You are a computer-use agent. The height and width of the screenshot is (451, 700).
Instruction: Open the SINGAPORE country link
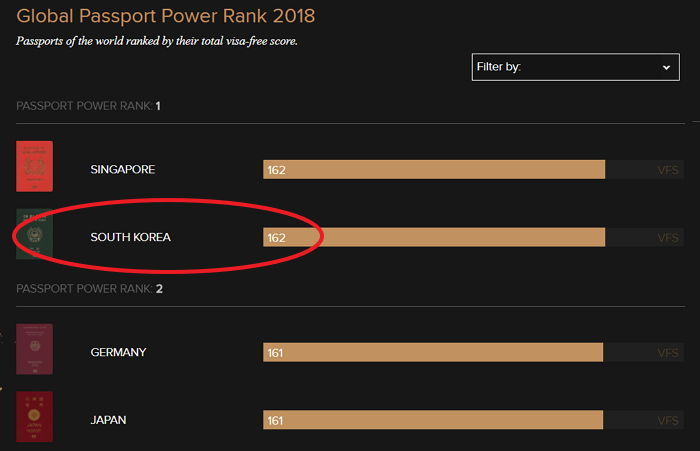point(123,170)
